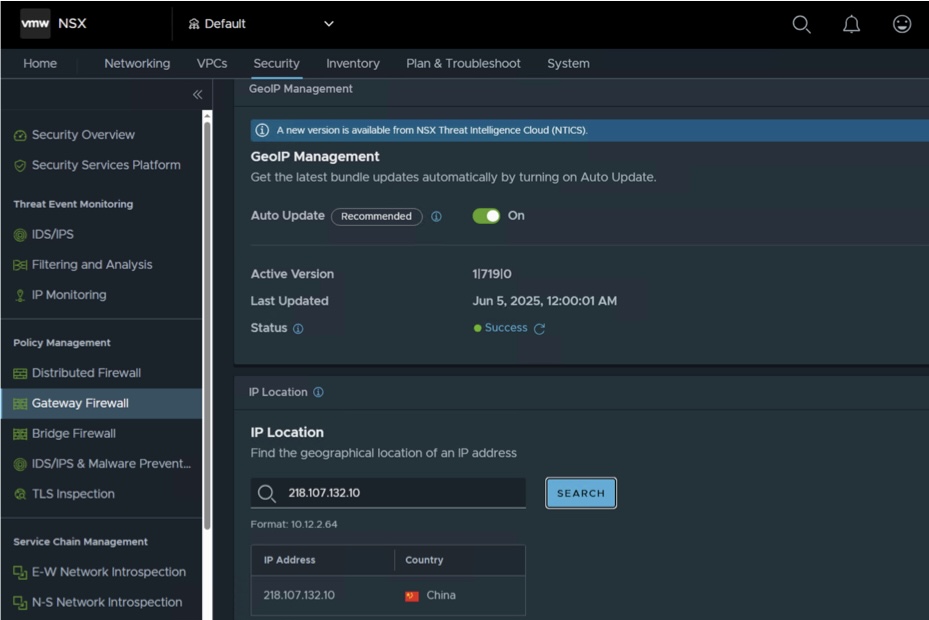Click the info icon in NTICS banner
Screen dimensions: 929x620
[262, 130]
